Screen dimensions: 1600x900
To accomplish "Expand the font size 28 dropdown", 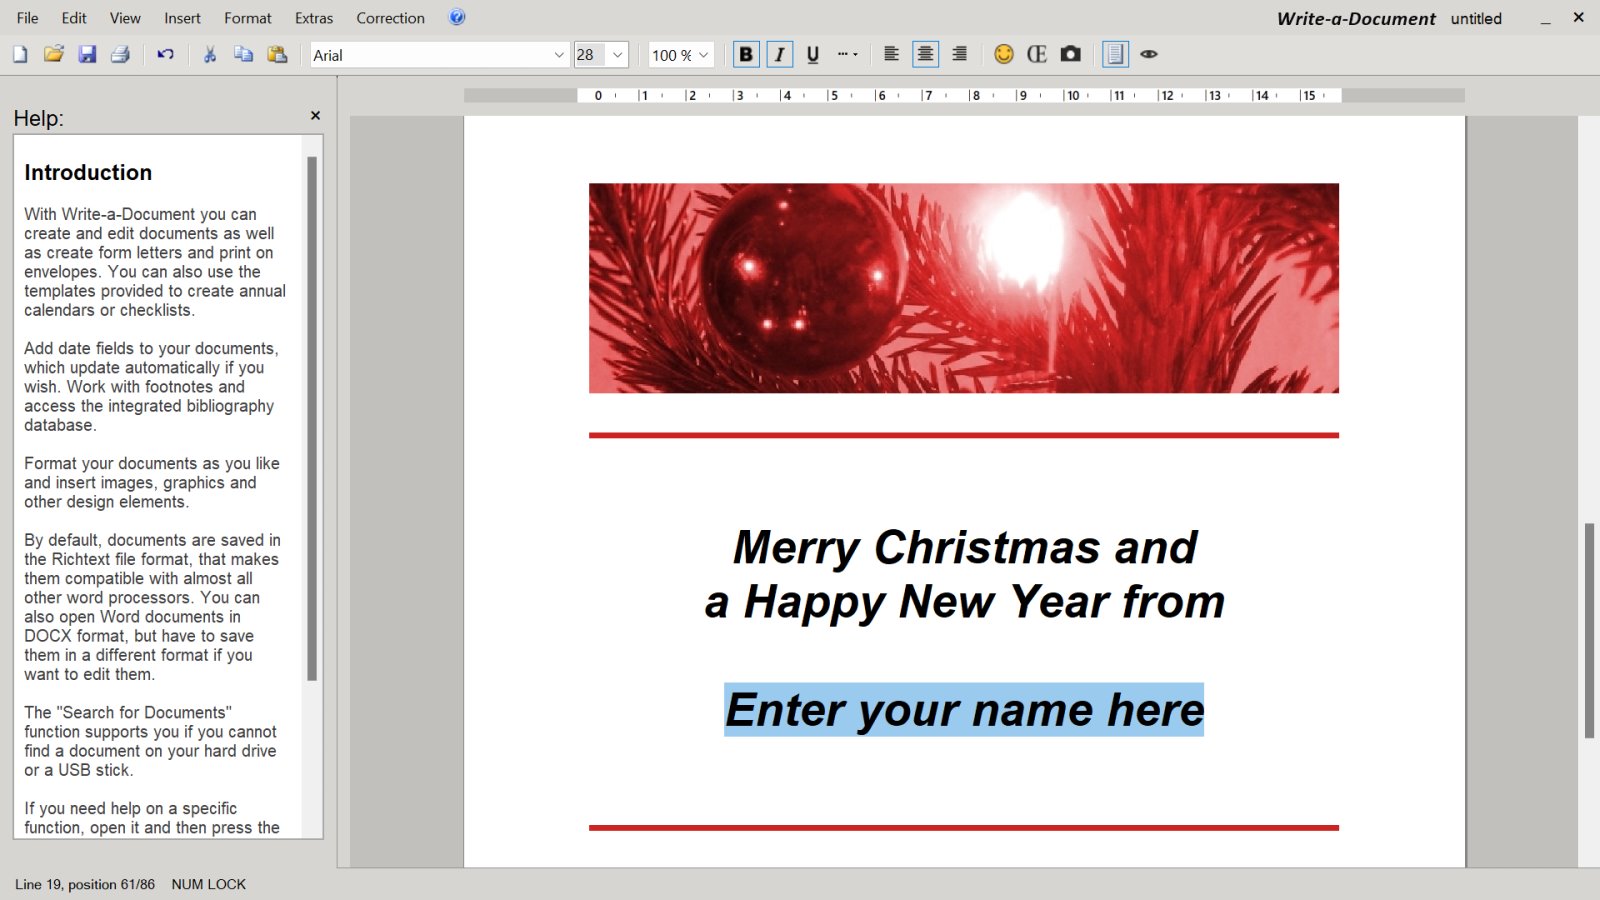I will 618,55.
